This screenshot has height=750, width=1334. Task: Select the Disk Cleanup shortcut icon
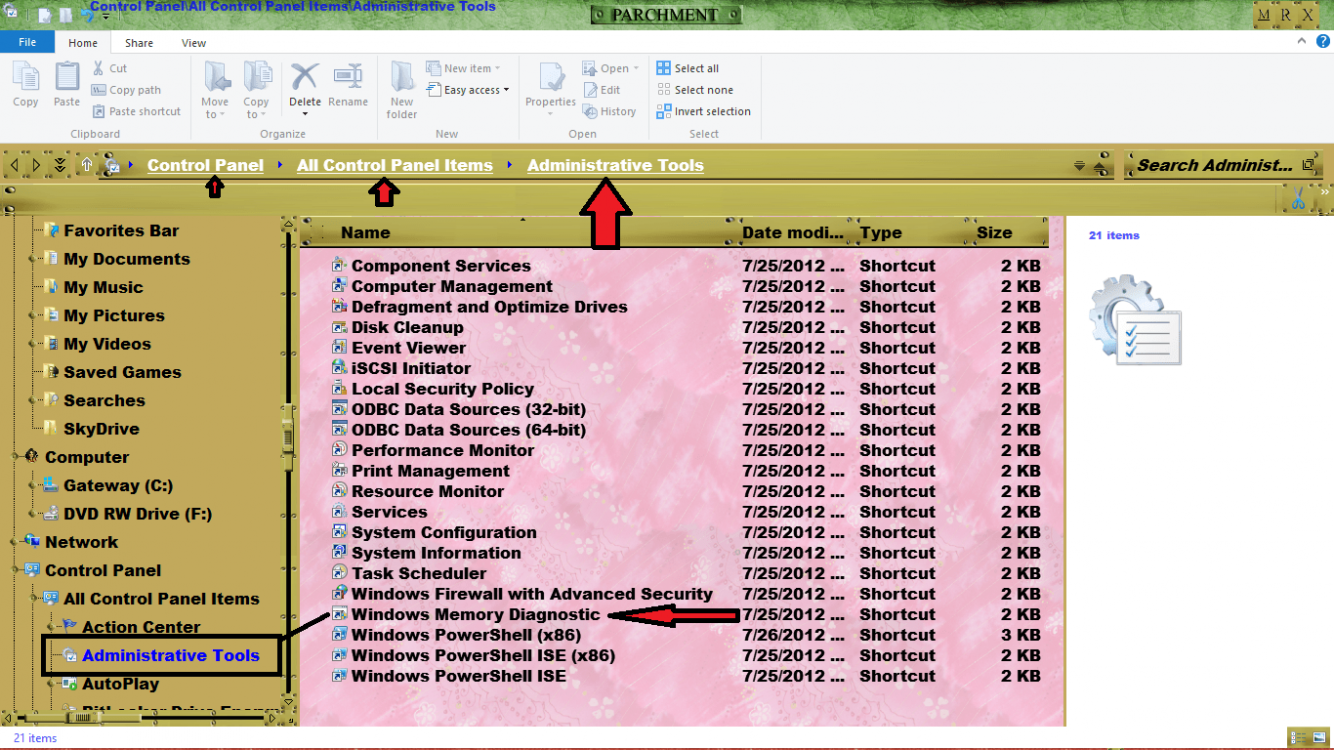click(x=339, y=327)
